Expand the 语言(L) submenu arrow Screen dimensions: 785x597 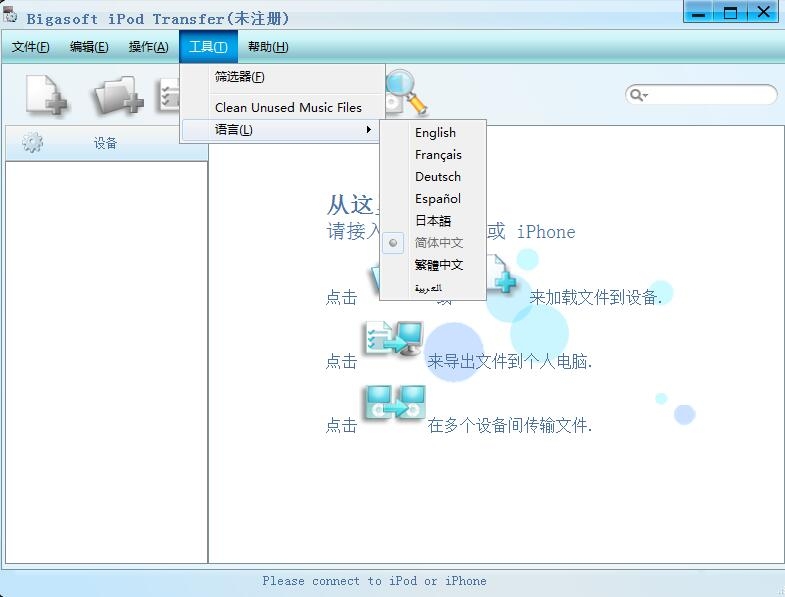tap(368, 130)
